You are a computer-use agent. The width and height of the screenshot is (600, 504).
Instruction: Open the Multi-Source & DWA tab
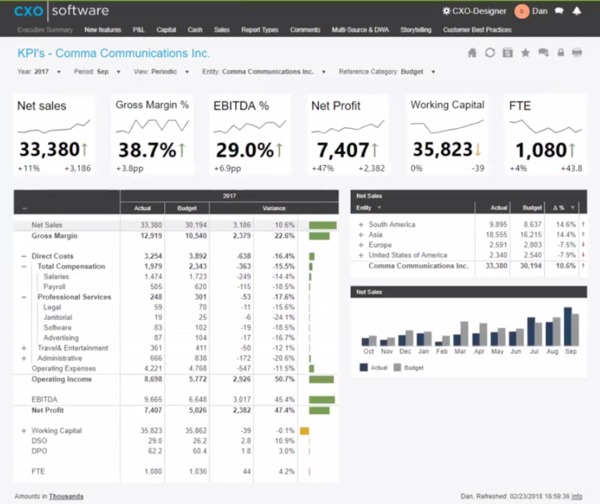pyautogui.click(x=360, y=30)
